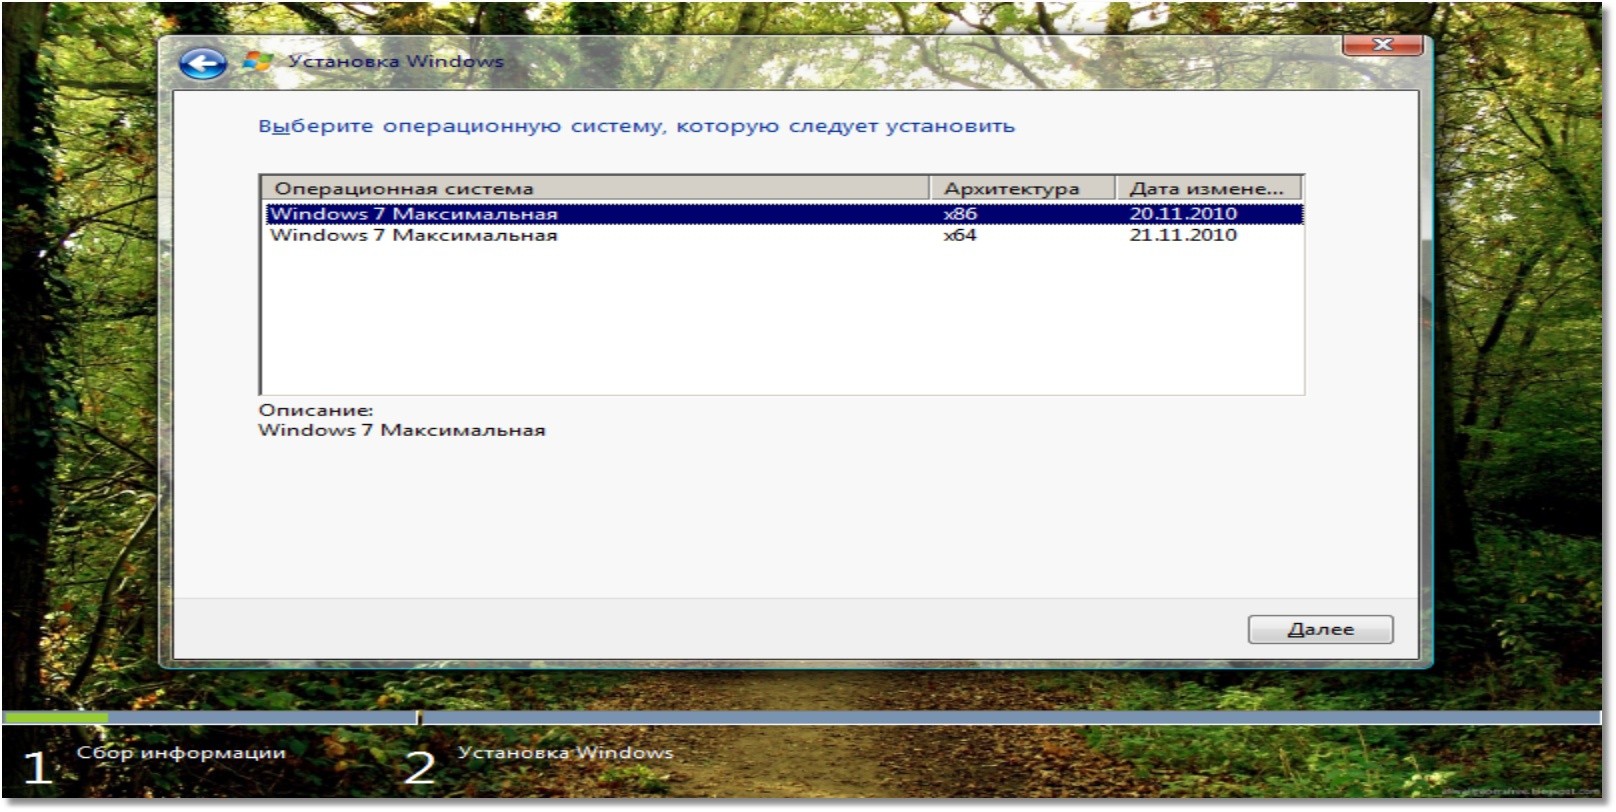The height and width of the screenshot is (812, 1616).
Task: Click the Windows flag icon in title bar
Action: pos(257,61)
